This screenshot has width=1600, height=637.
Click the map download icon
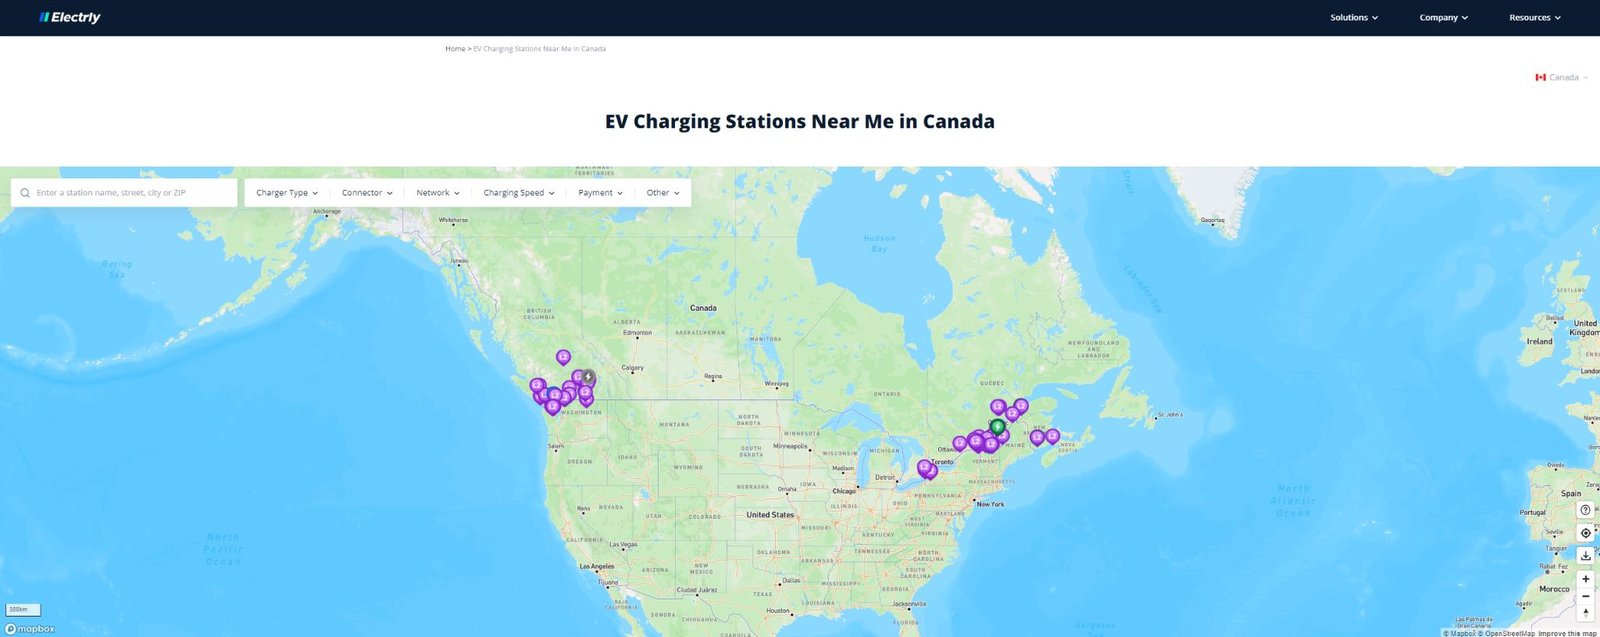tap(1585, 555)
